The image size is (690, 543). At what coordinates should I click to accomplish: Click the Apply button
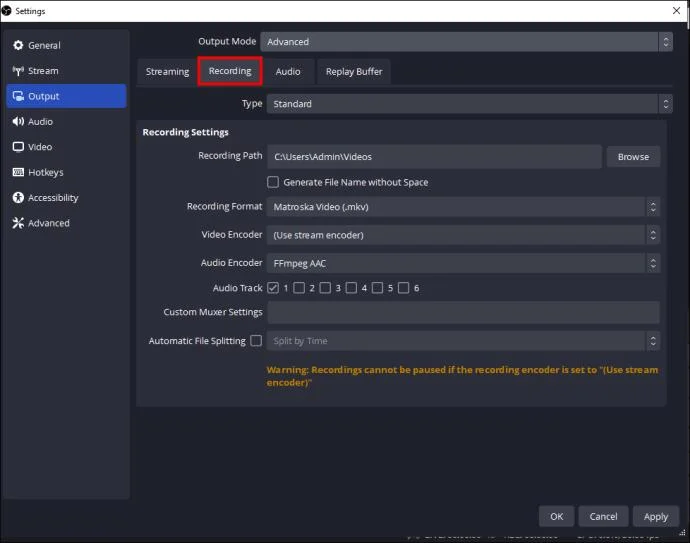[x=656, y=516]
